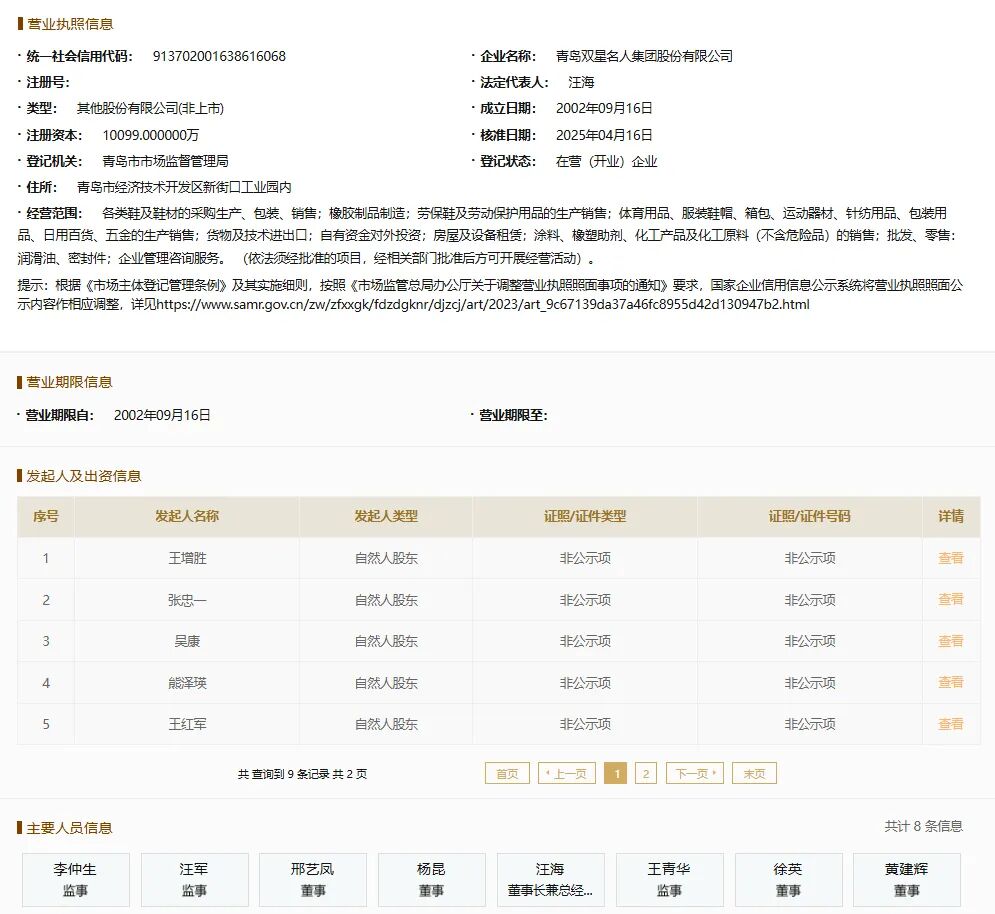The height and width of the screenshot is (914, 995).
Task: Click registration status 在营（开业）企业
Action: (x=606, y=161)
